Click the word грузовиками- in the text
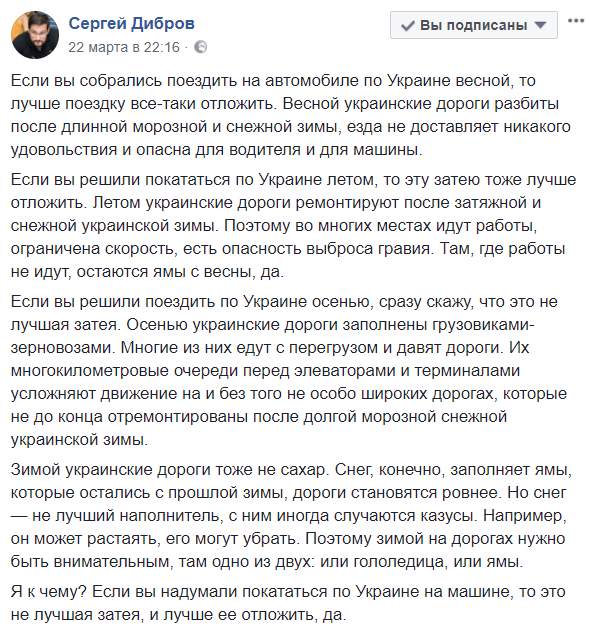 [483, 325]
